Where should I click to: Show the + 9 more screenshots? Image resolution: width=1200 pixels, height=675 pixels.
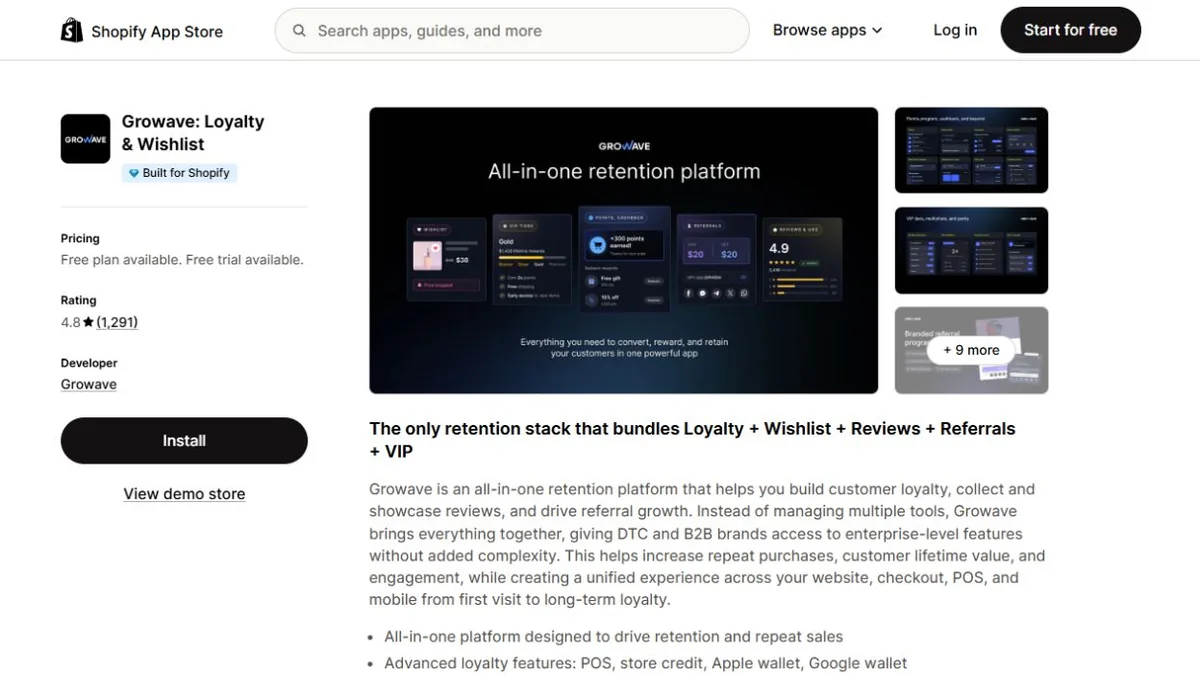[971, 350]
